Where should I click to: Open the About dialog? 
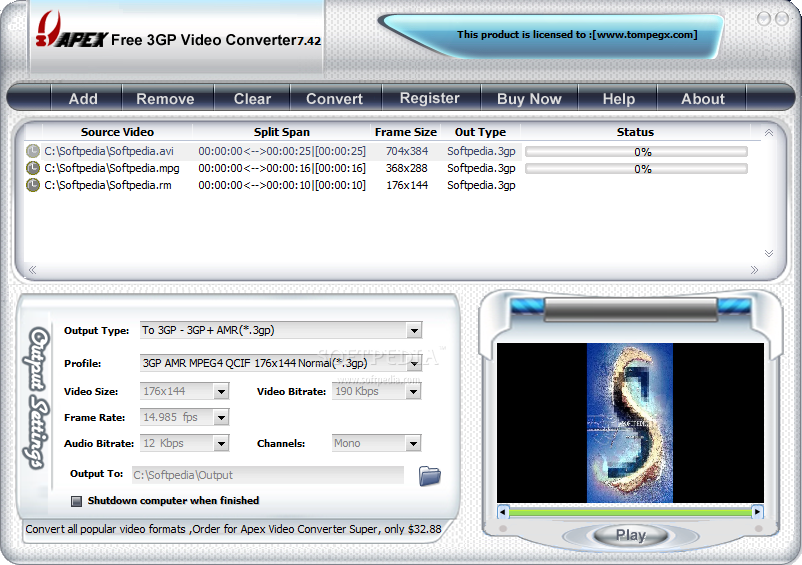point(703,98)
